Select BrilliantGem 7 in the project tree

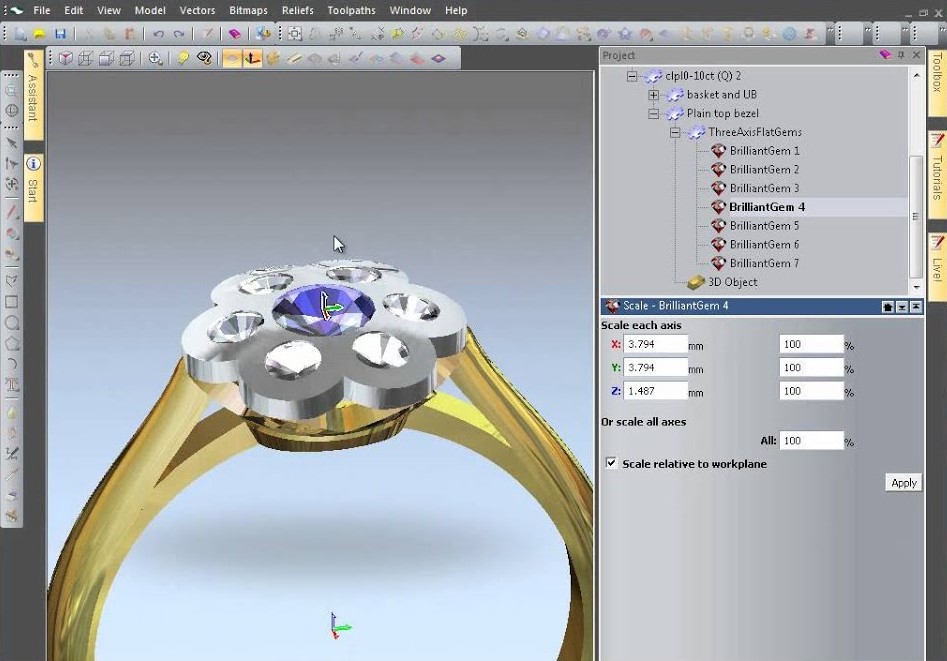point(762,262)
